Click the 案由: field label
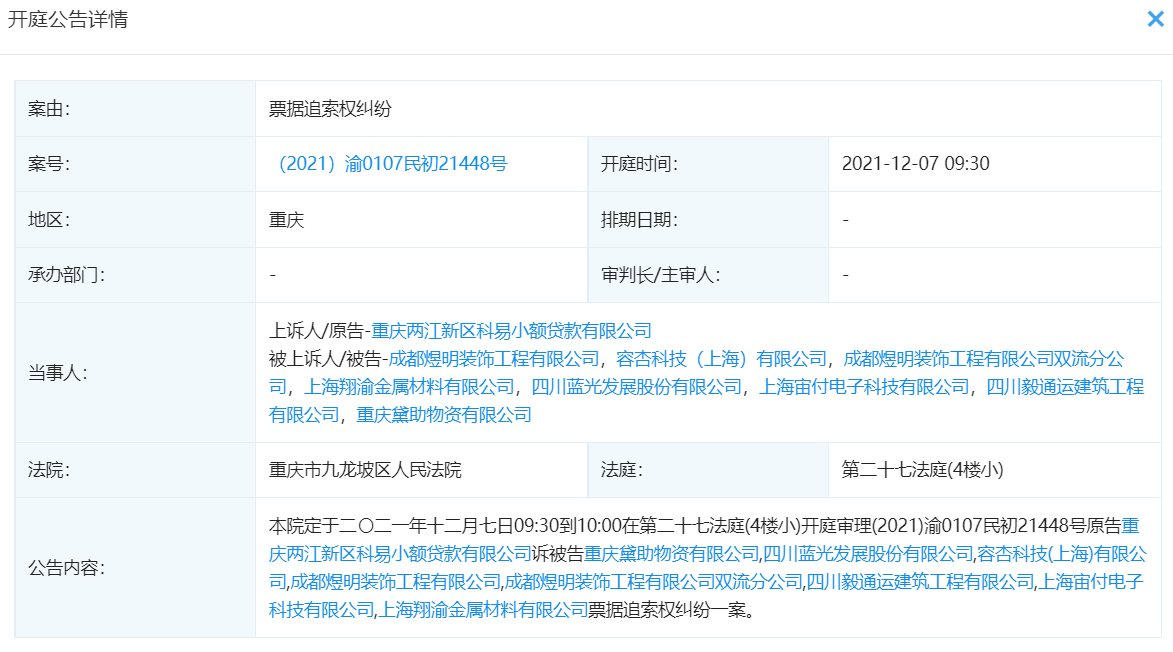 coord(49,109)
